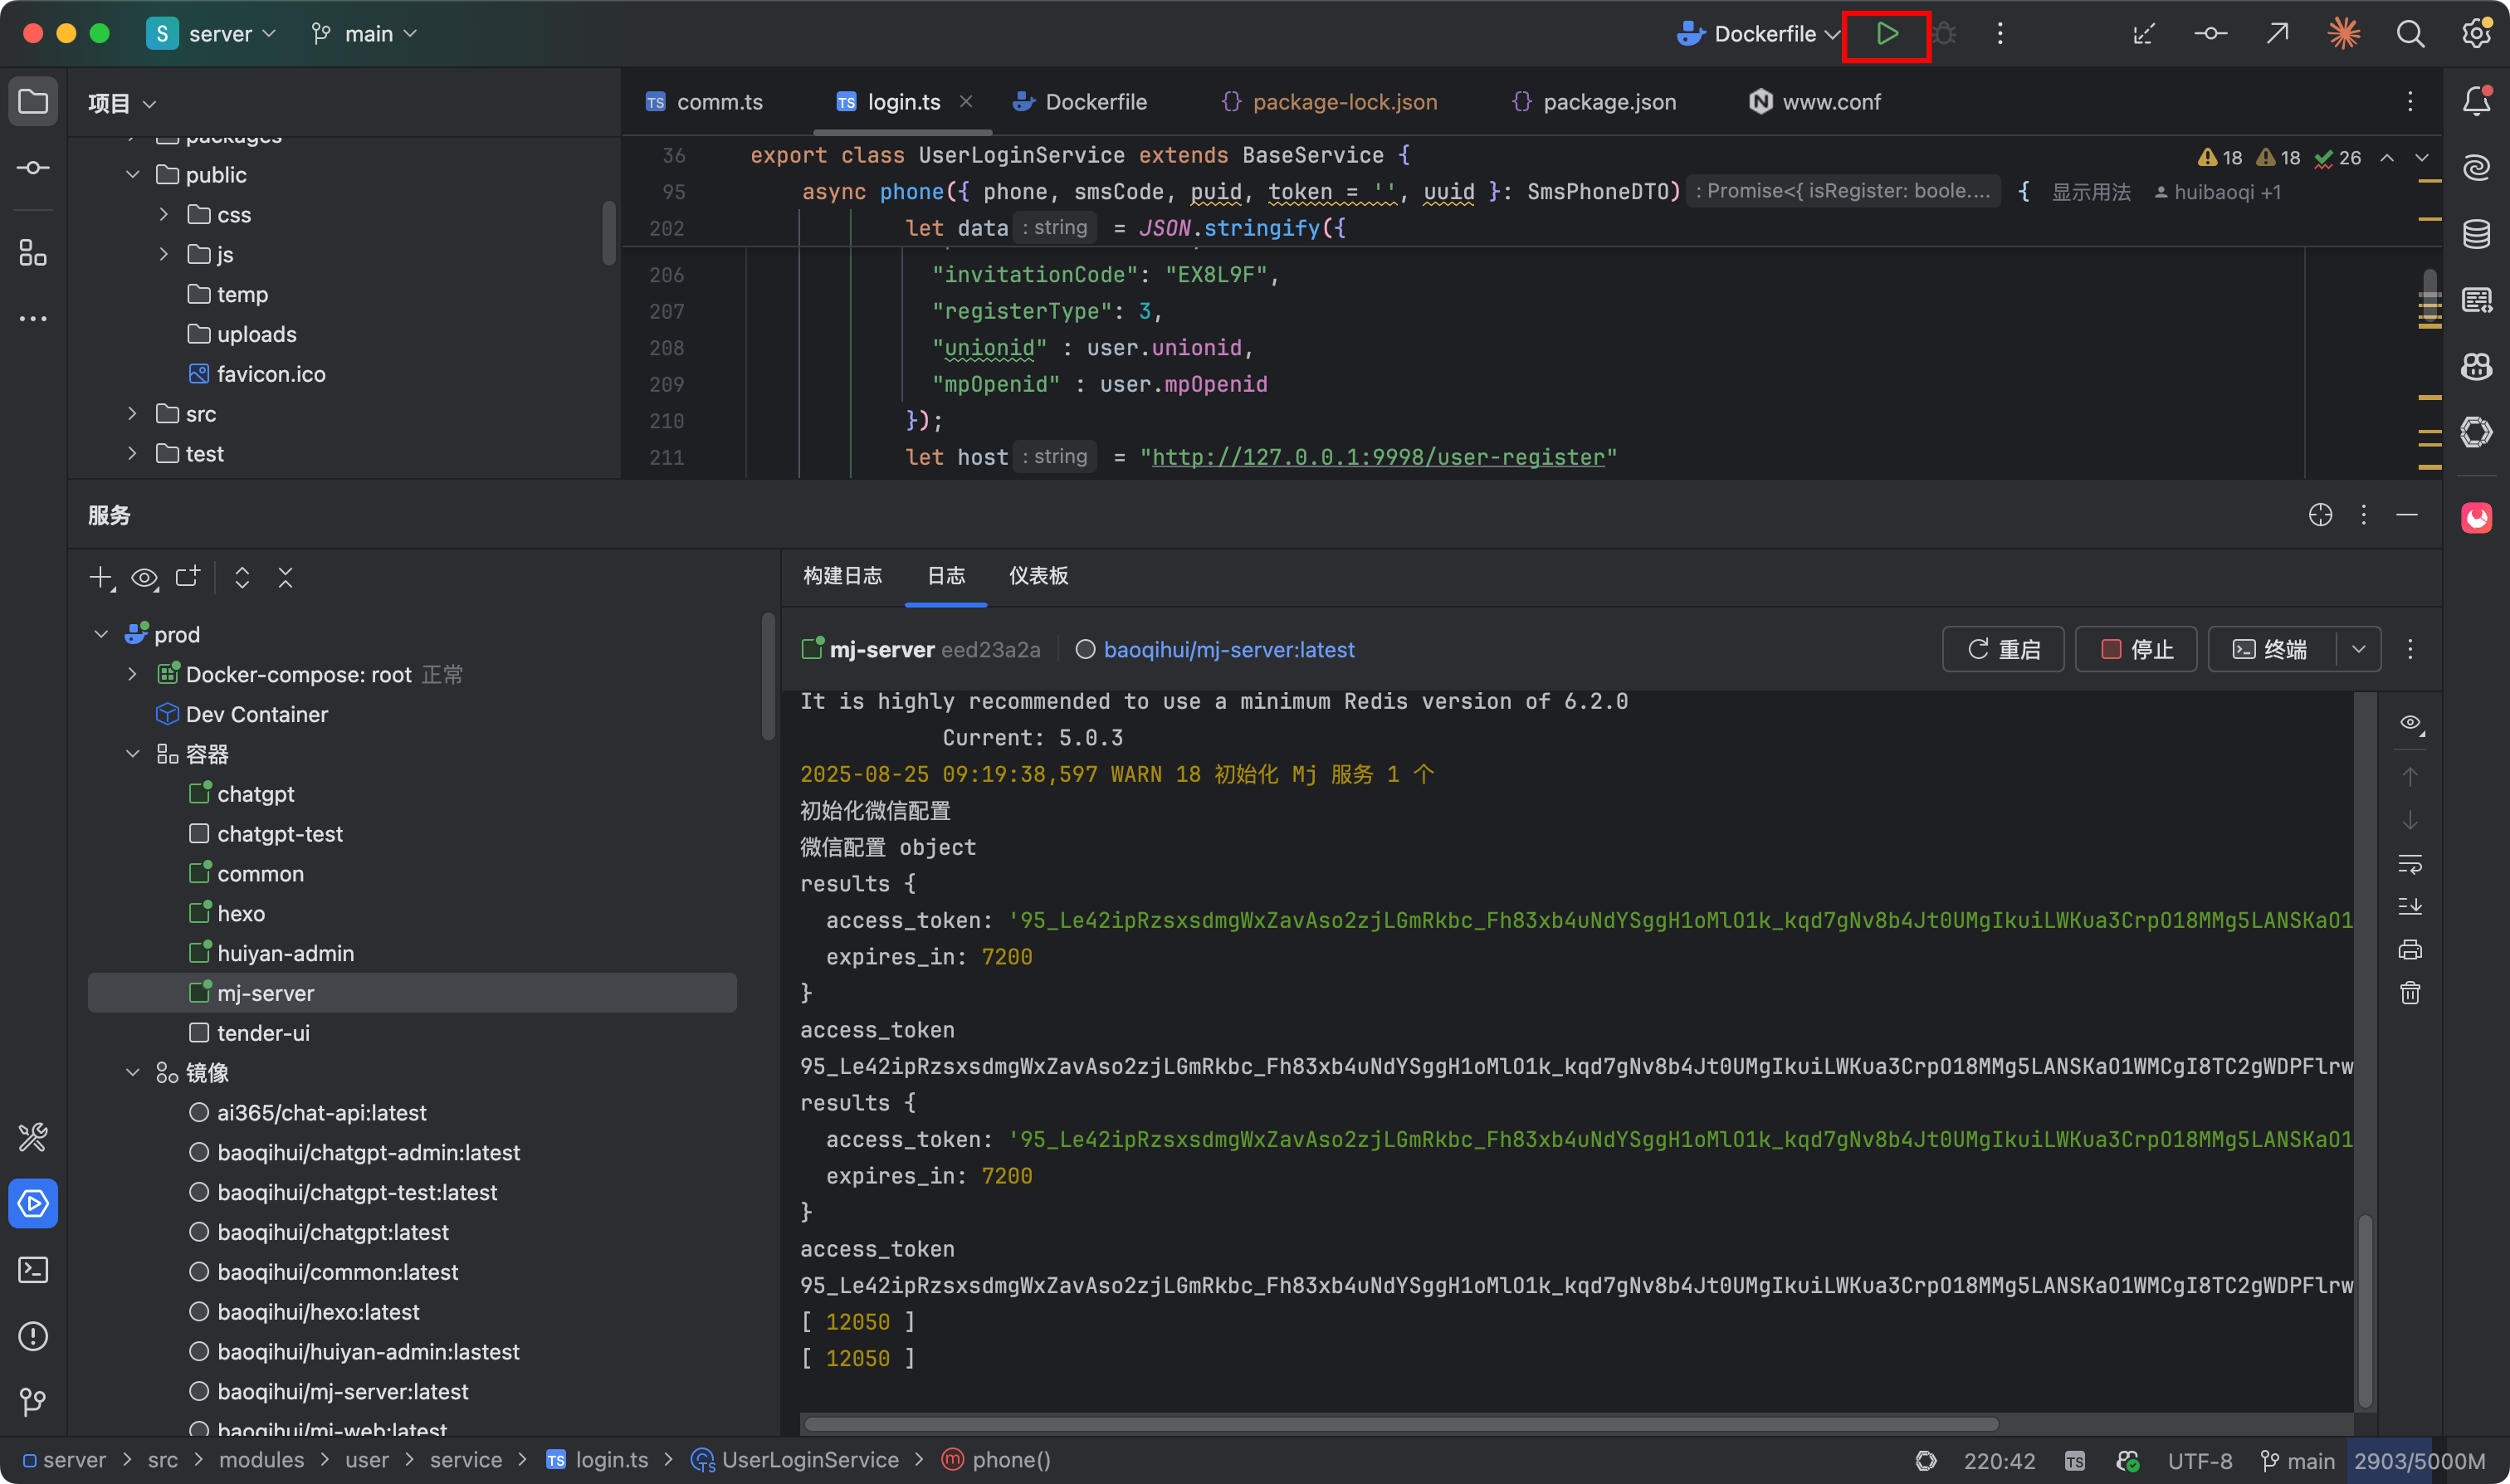Click the horizontal log scrollbar
2510x1484 pixels.
[x=1400, y=1424]
